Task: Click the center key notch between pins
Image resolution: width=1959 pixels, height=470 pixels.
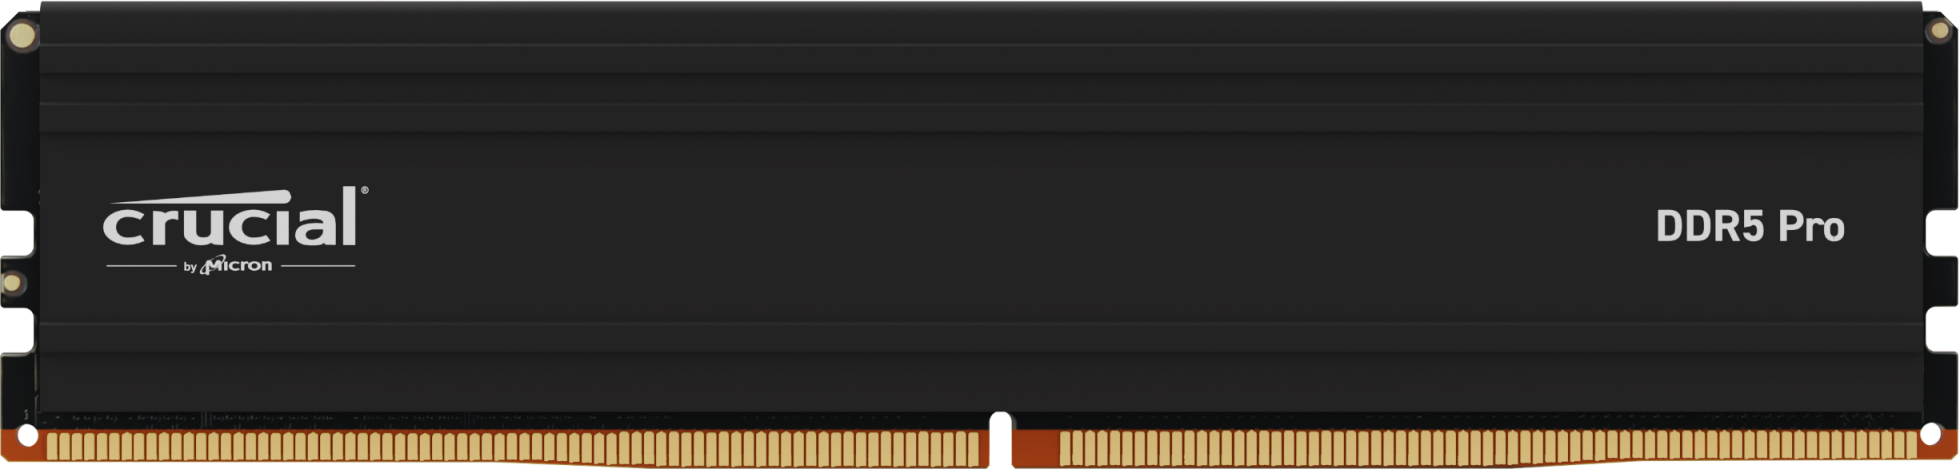Action: (x=1000, y=440)
